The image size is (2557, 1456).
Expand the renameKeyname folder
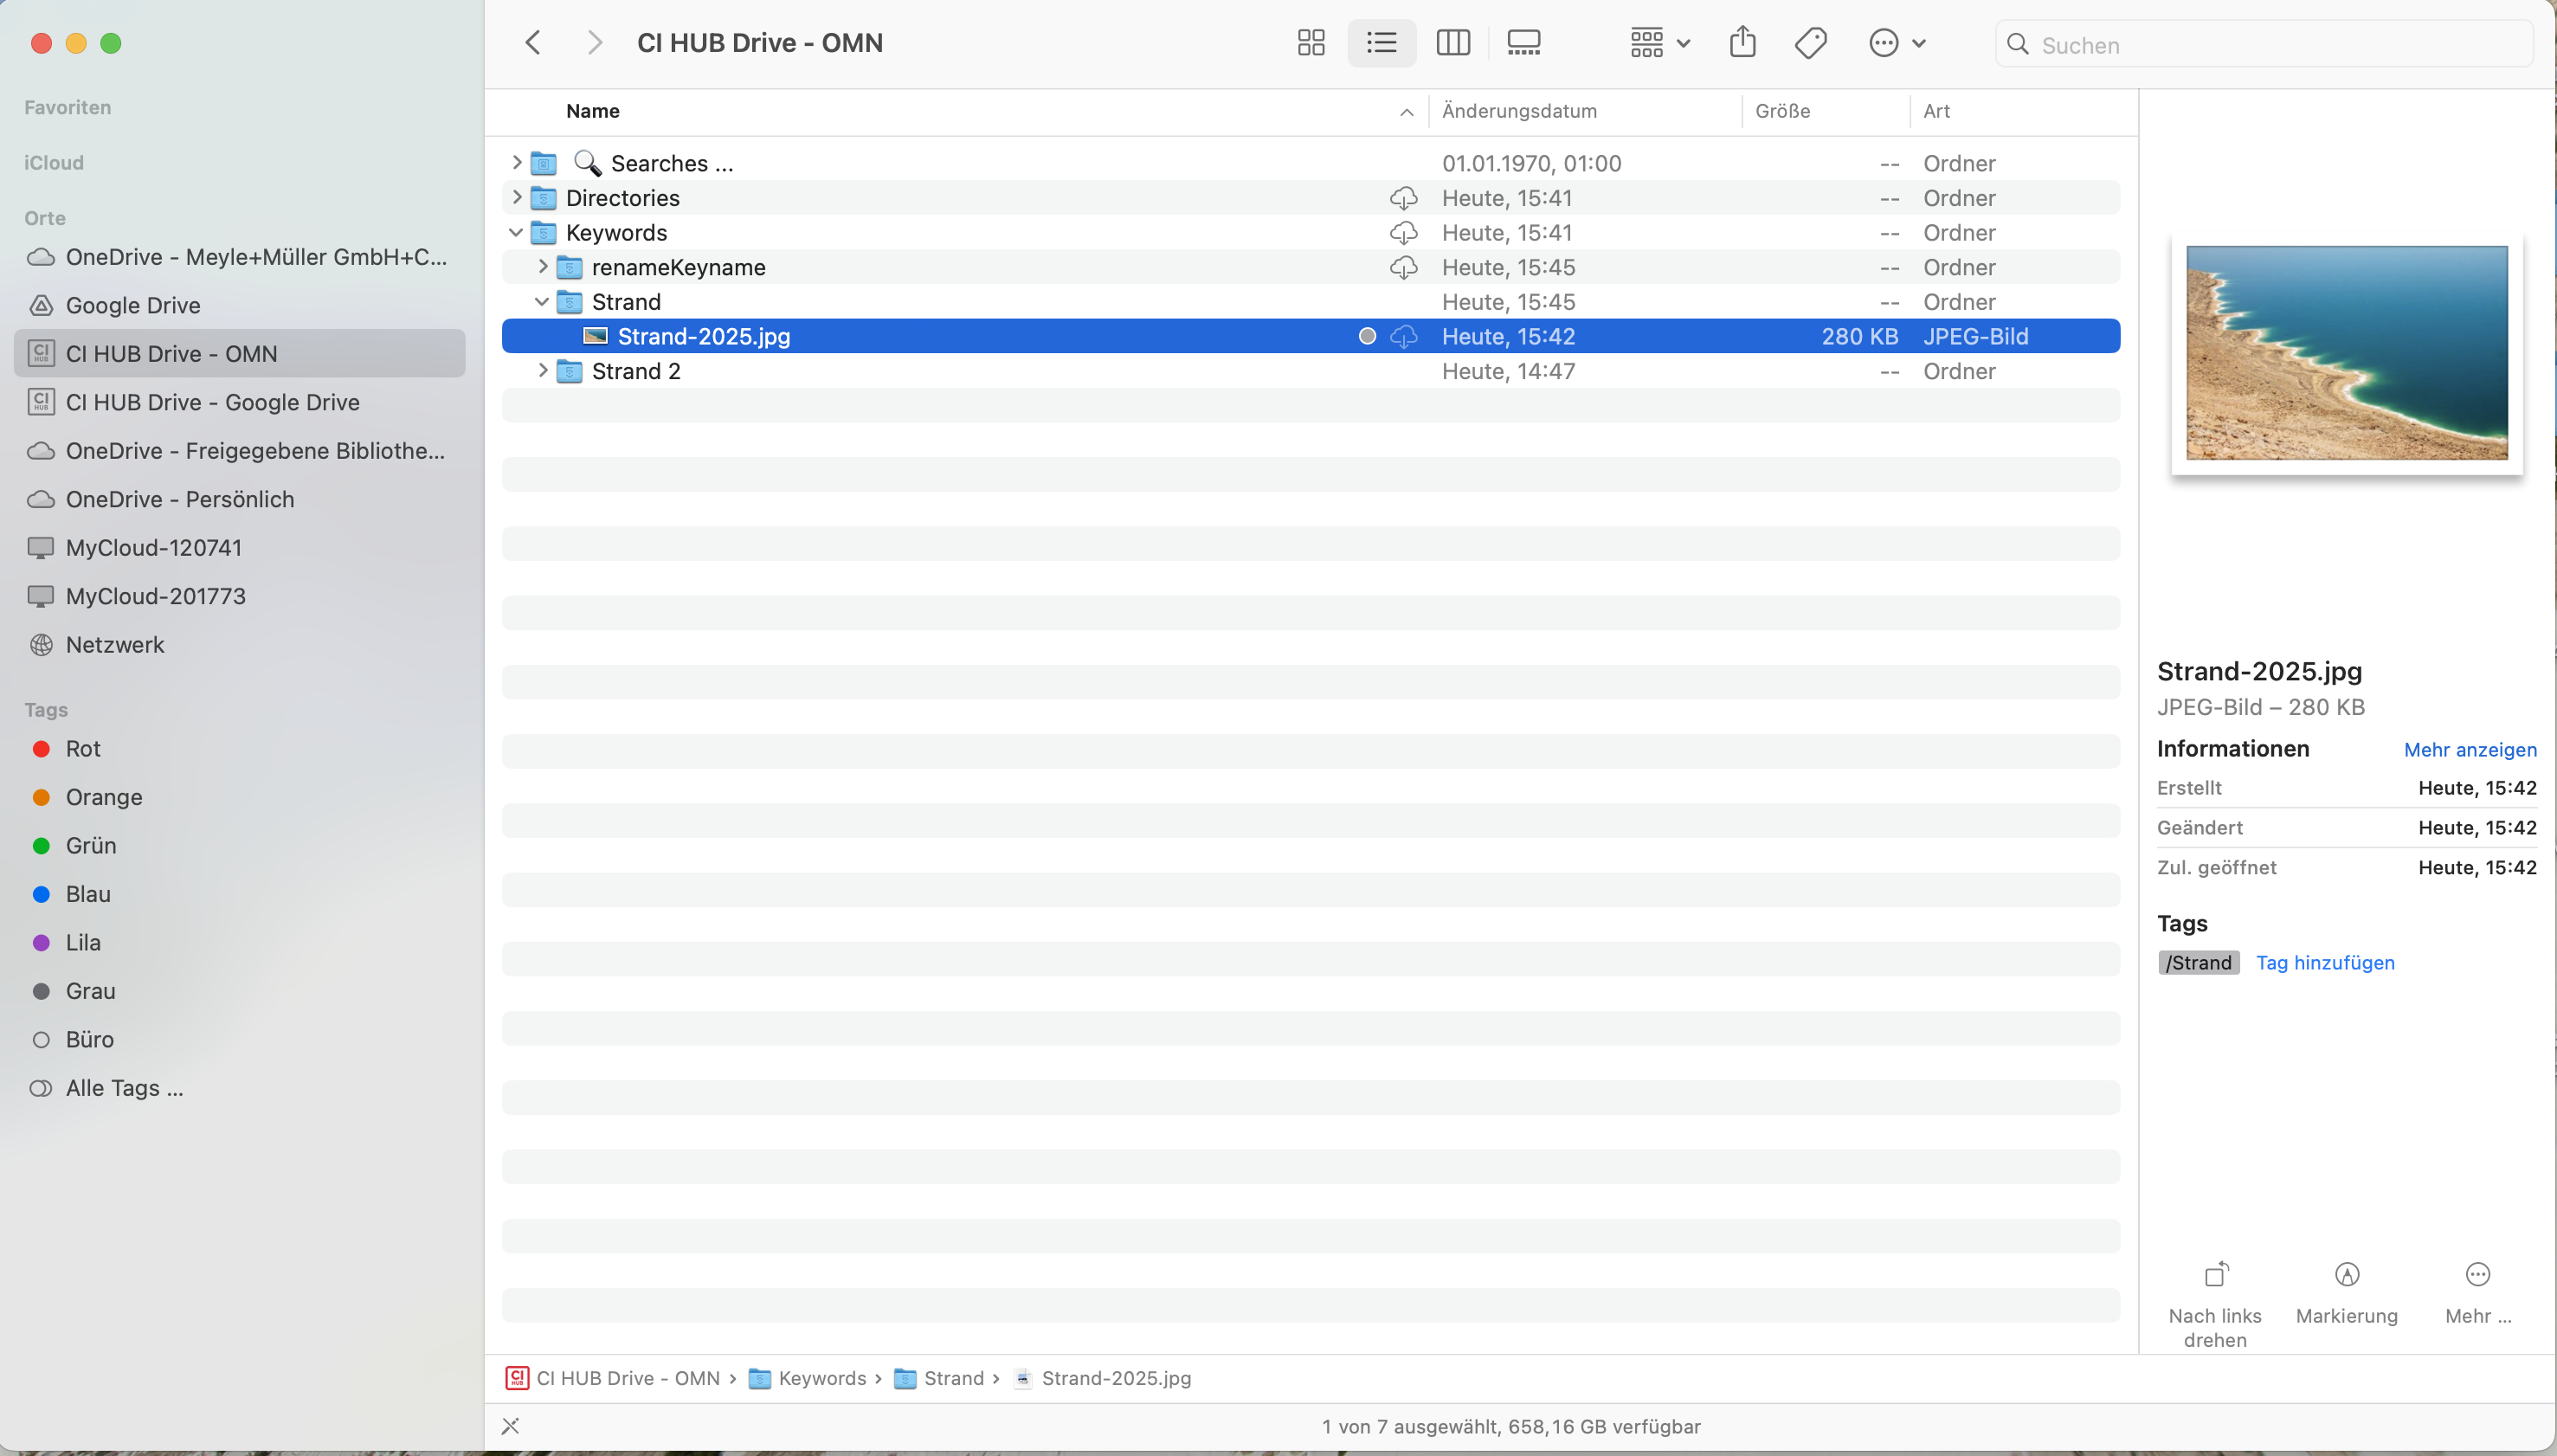coord(542,267)
